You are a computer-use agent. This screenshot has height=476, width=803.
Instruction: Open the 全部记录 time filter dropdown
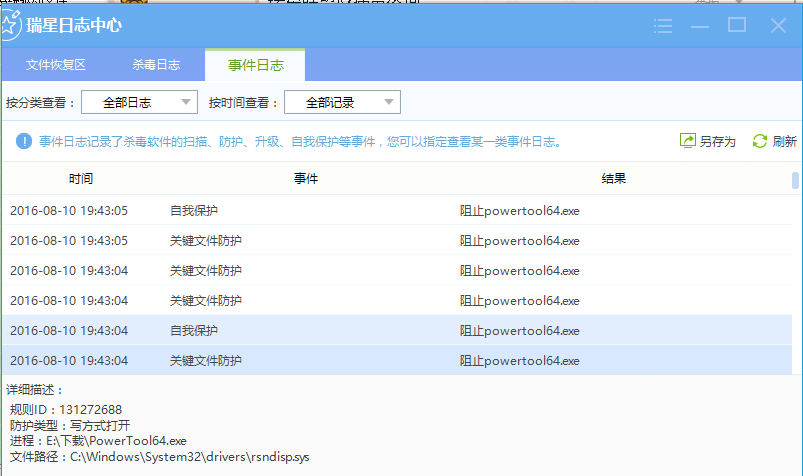[x=342, y=102]
